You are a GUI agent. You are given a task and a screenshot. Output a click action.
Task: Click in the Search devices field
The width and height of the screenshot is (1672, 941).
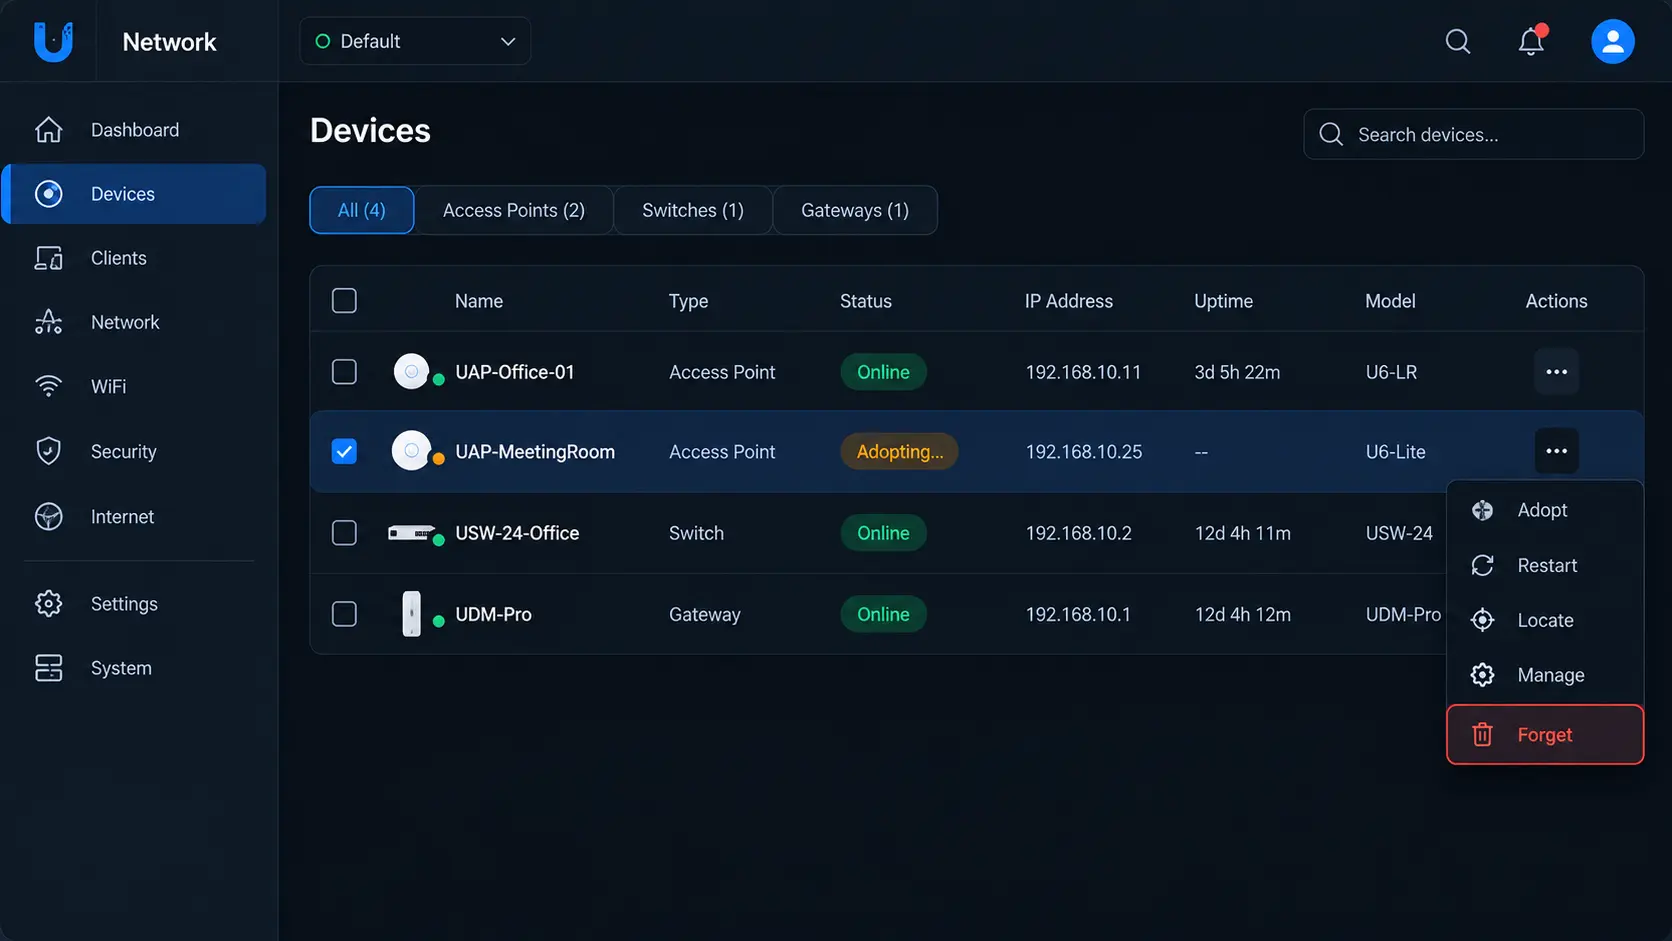[x=1473, y=134]
